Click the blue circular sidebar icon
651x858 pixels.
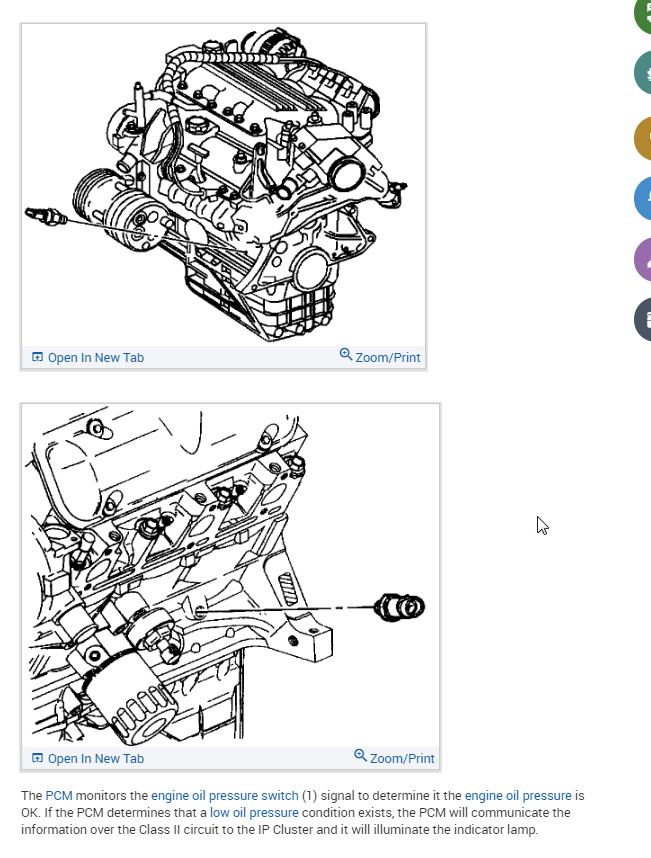(x=643, y=198)
